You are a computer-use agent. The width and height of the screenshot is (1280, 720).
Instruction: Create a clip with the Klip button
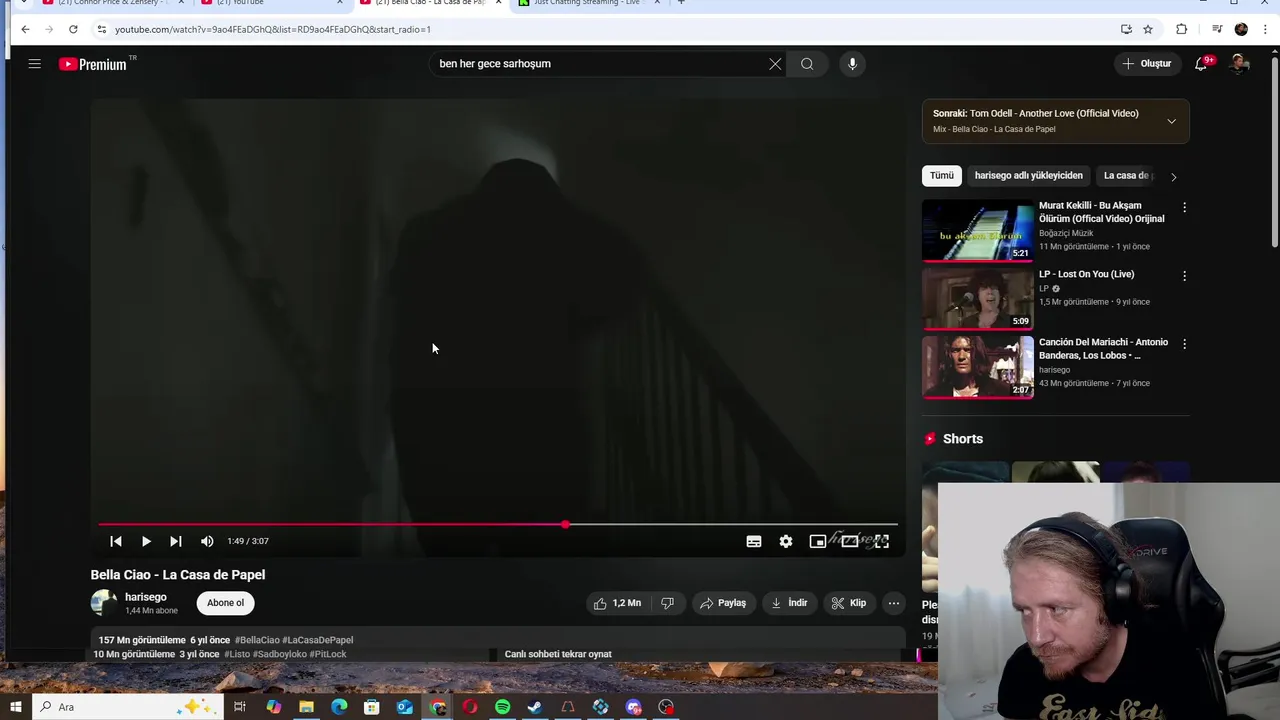[849, 603]
